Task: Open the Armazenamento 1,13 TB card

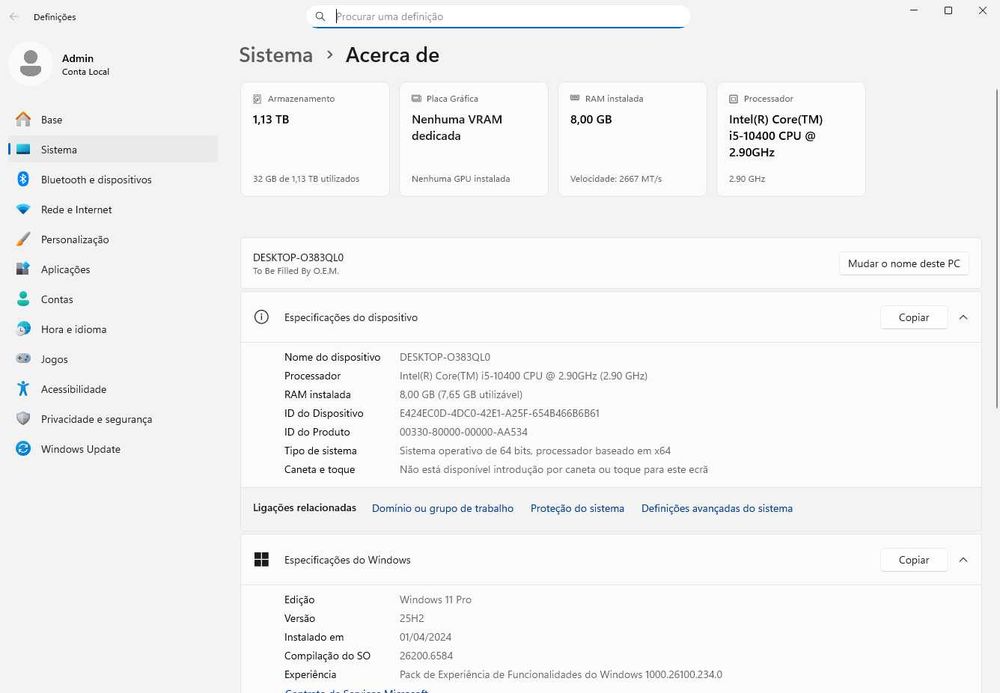Action: [x=315, y=139]
